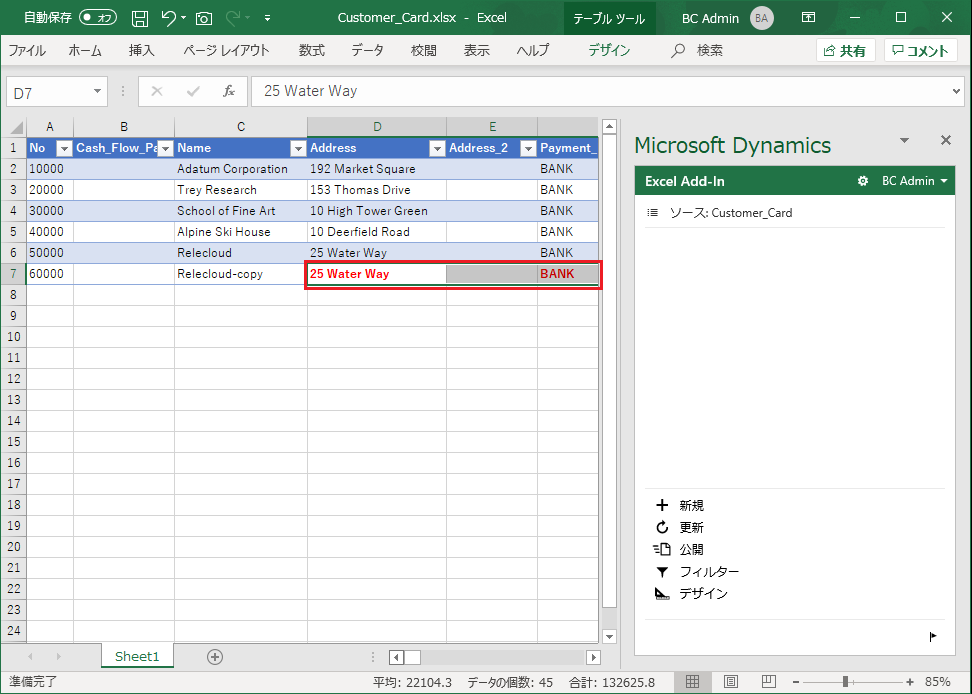Screen dimensions: 972x694
Task: Toggle the AutoSave switch
Action: [x=98, y=18]
